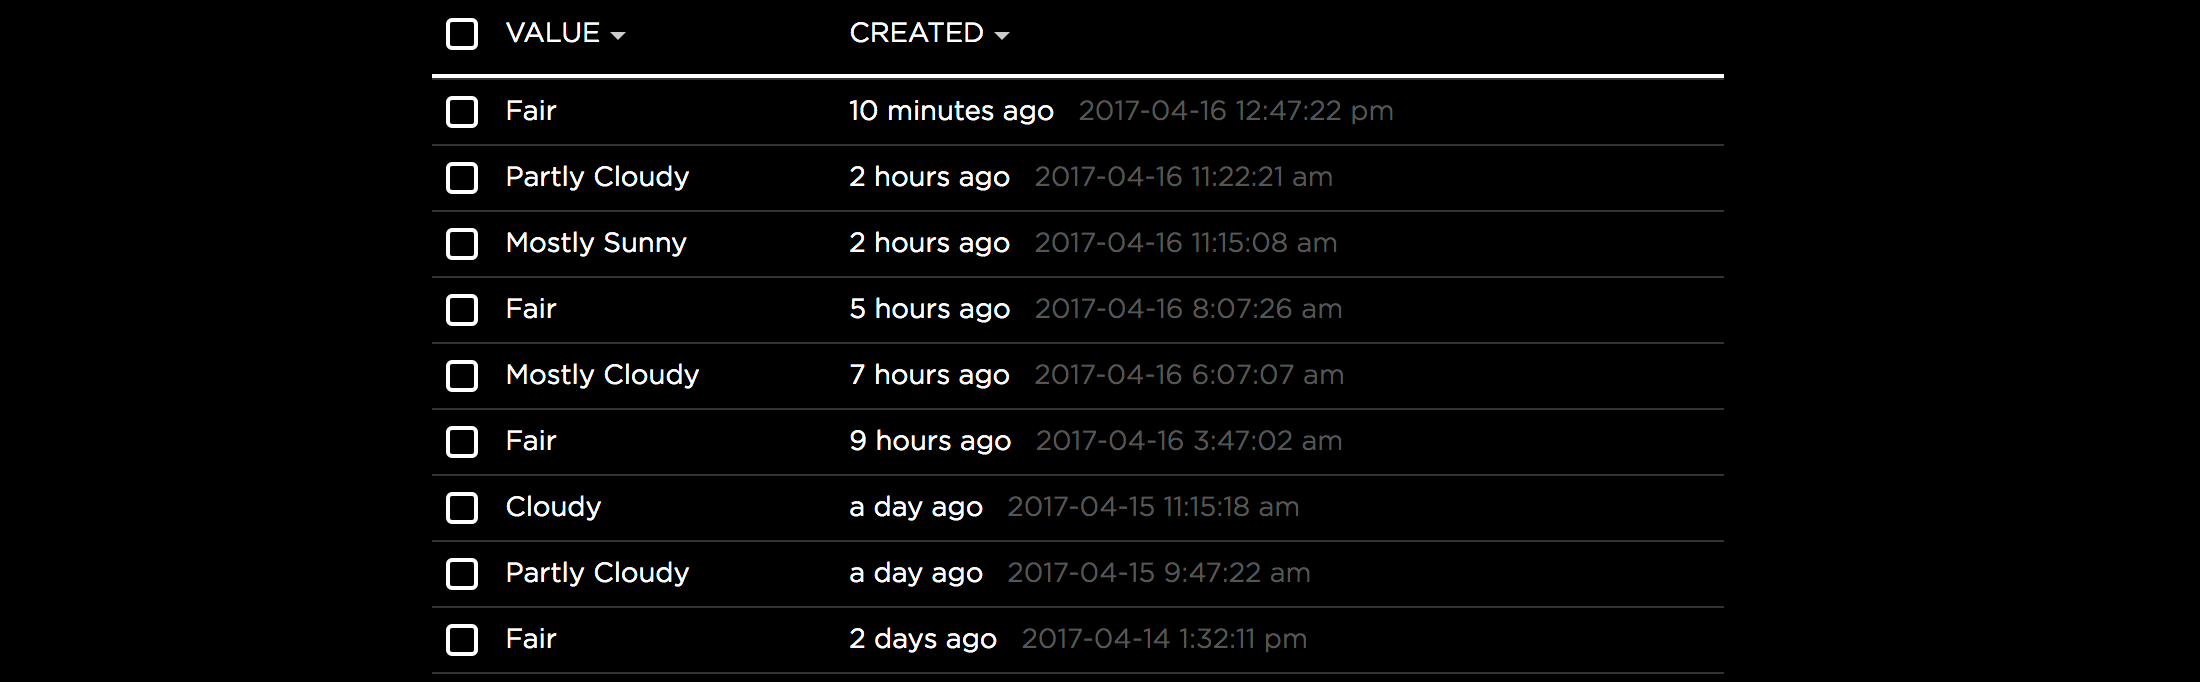Sort by the CREATED column arrow

pos(1002,36)
